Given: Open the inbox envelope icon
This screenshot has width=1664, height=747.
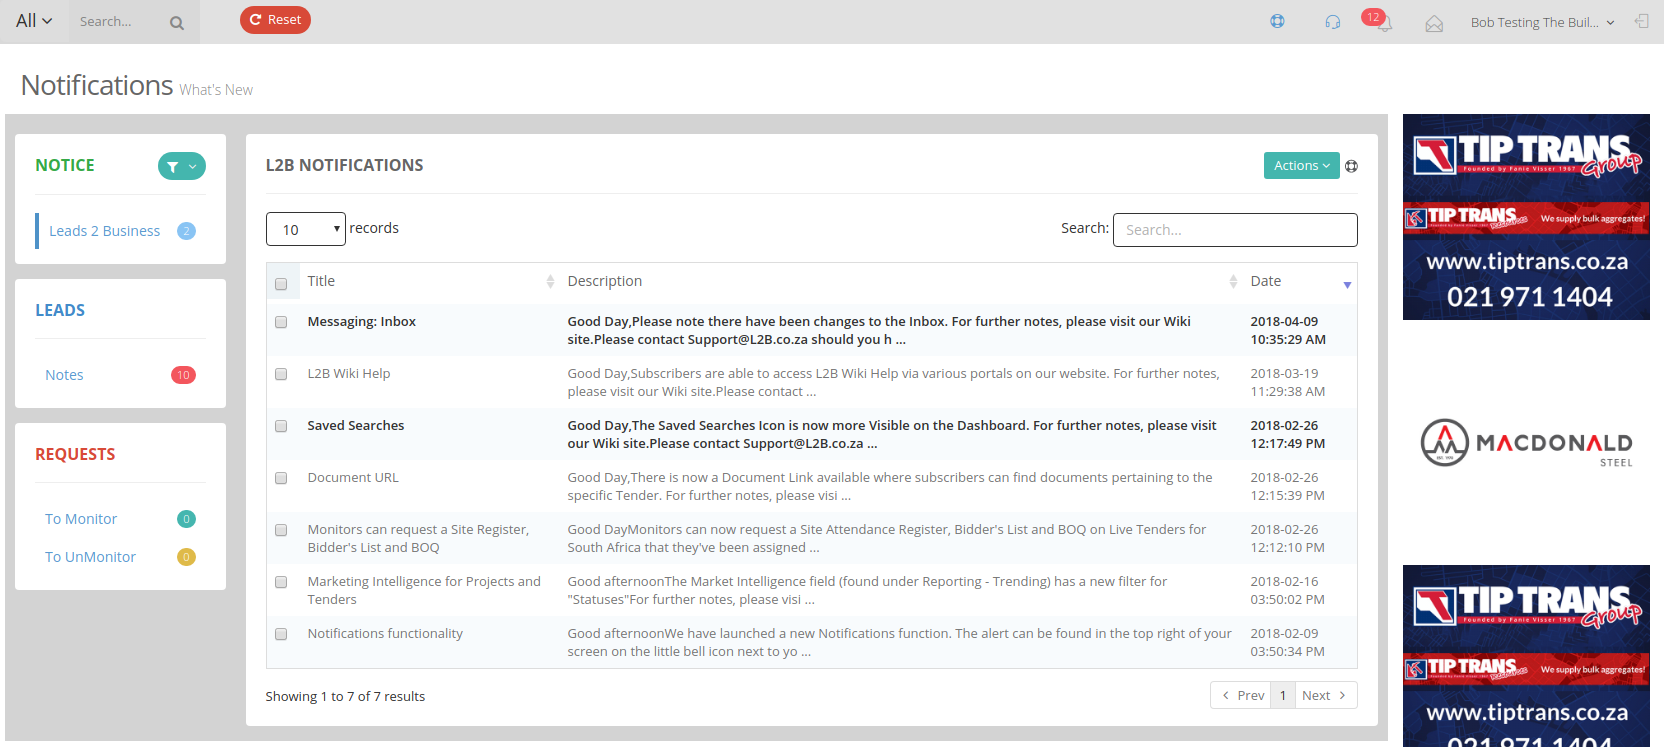Looking at the screenshot, I should [1434, 23].
